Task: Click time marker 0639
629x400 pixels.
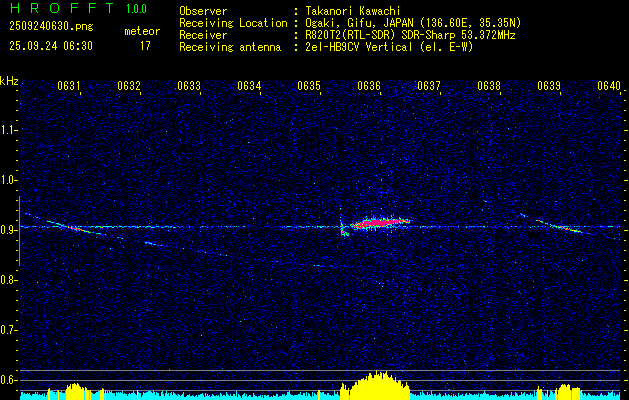Action: click(x=549, y=86)
